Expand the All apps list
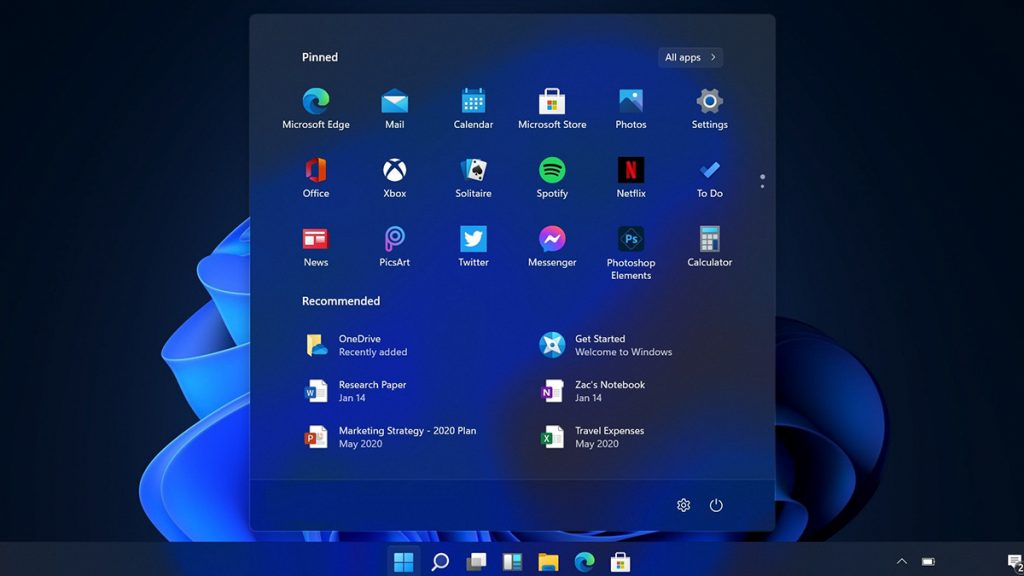1024x576 pixels. [x=689, y=57]
